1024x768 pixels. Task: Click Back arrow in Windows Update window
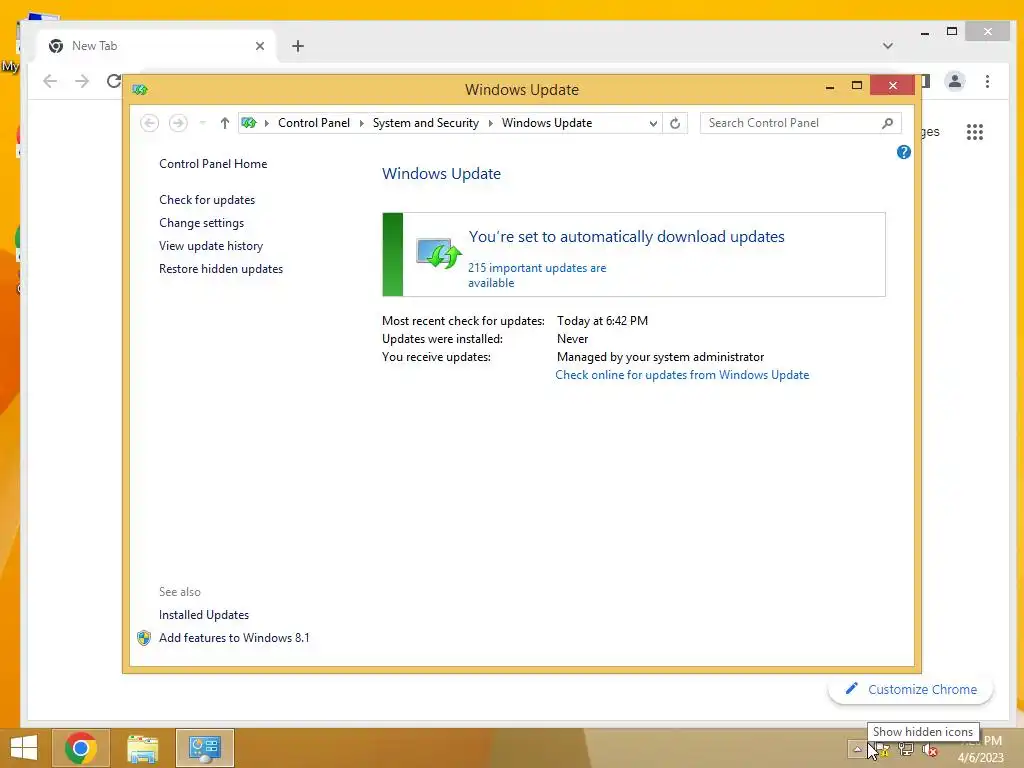150,123
